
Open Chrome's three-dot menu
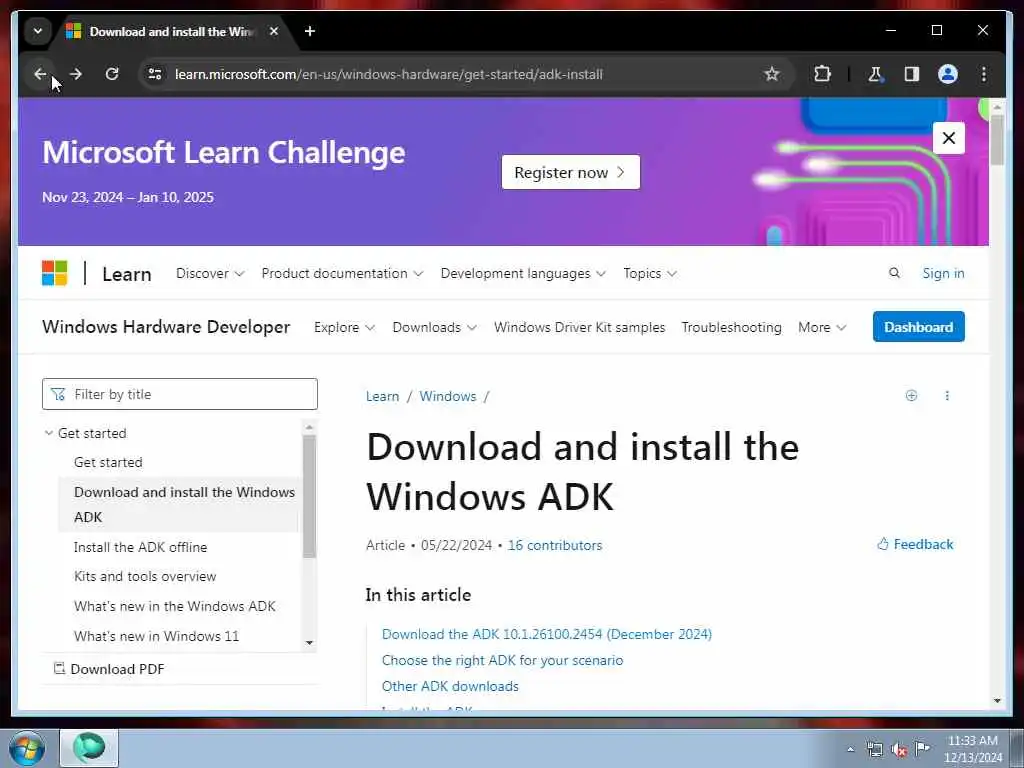(x=984, y=74)
